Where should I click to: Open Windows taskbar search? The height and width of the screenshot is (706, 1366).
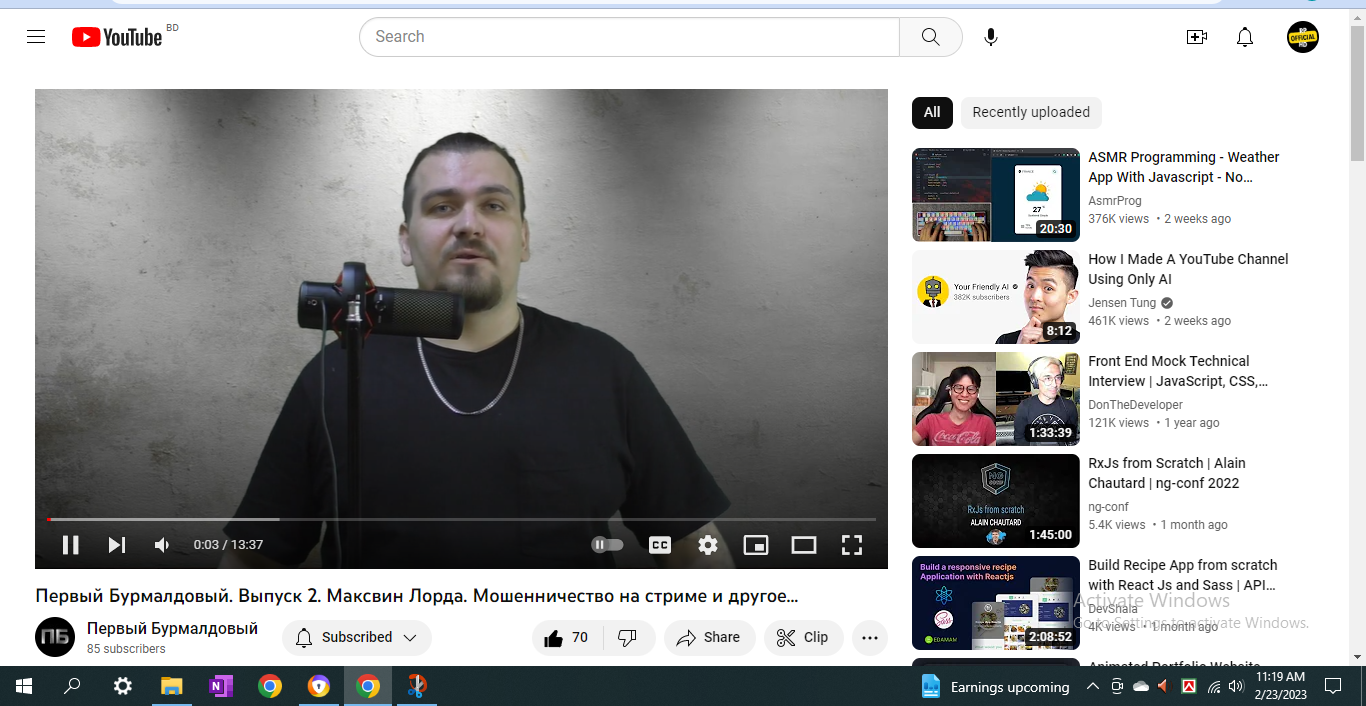tap(72, 687)
